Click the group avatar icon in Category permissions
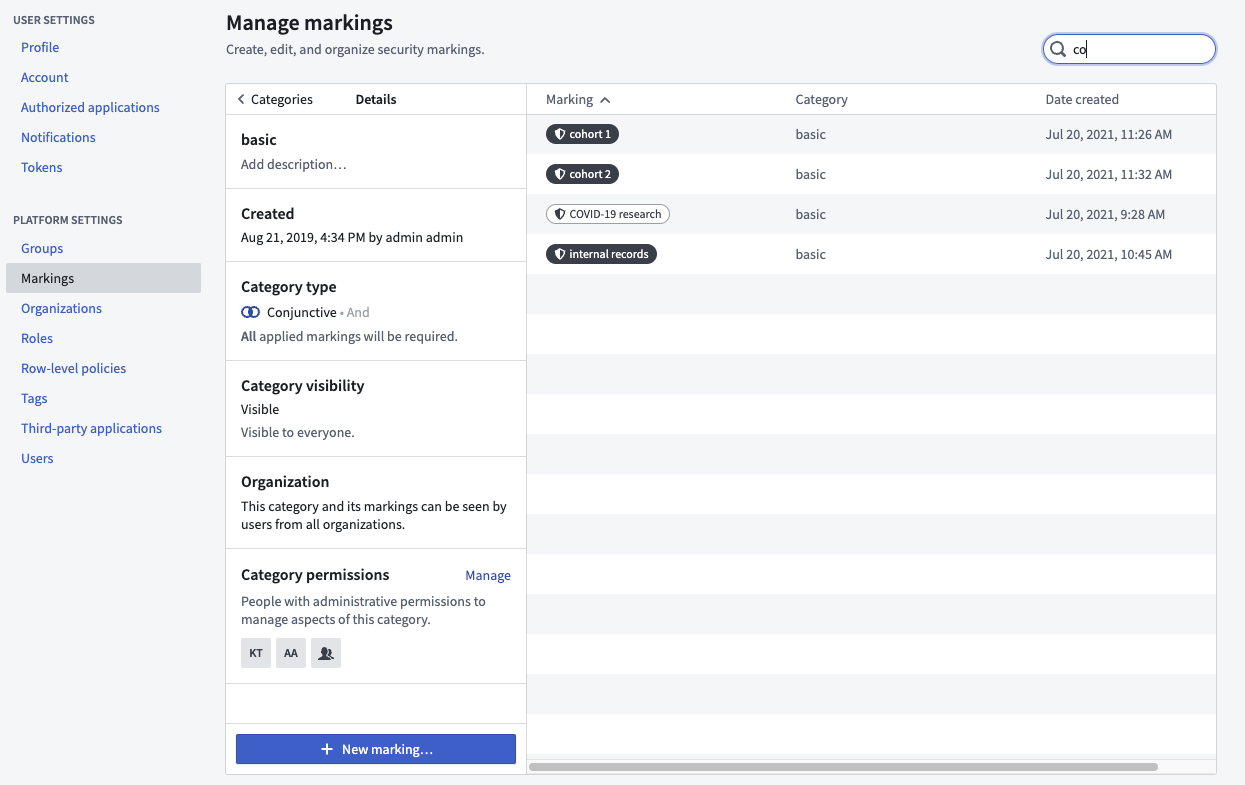Screen dimensions: 1245x785 [326, 653]
